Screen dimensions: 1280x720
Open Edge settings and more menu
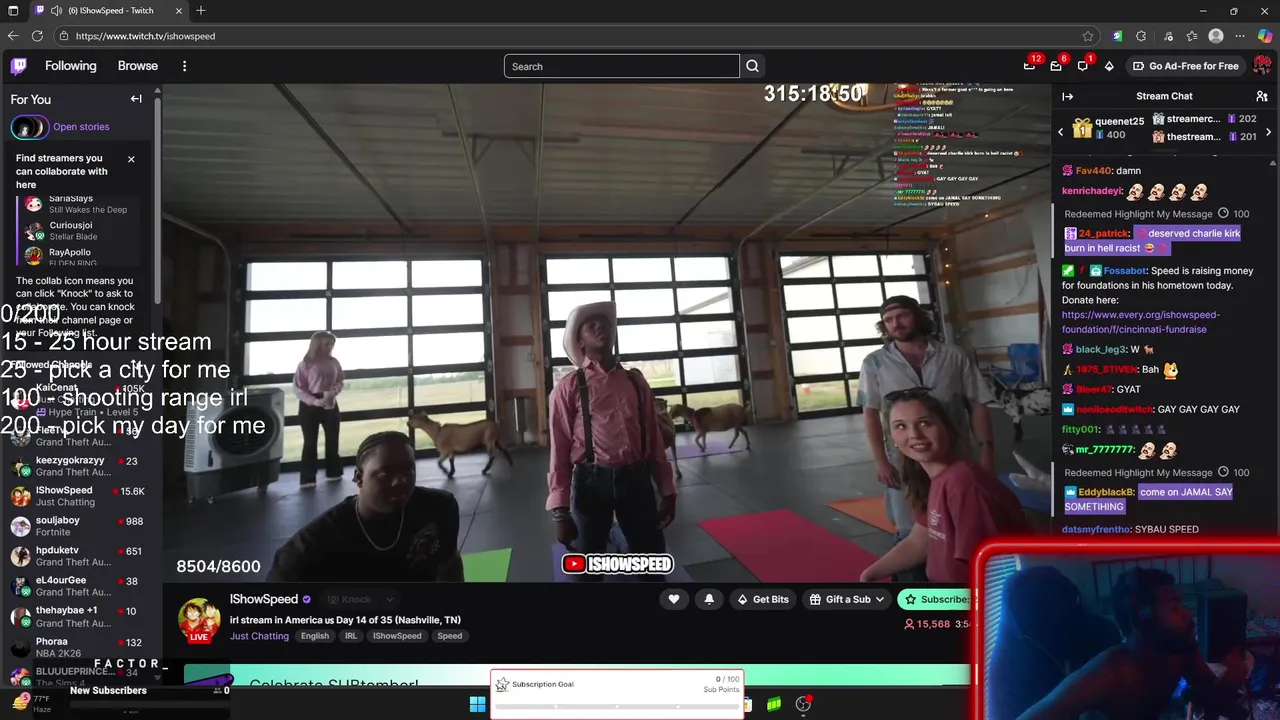(x=1240, y=36)
